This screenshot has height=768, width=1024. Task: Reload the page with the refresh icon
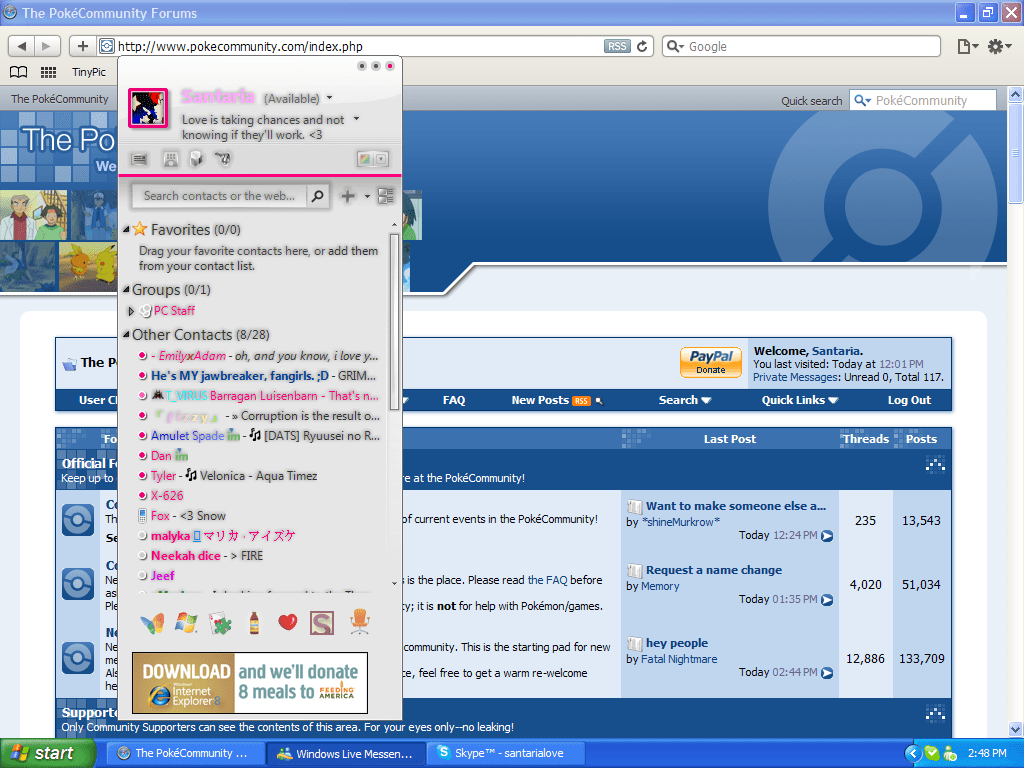coord(642,46)
